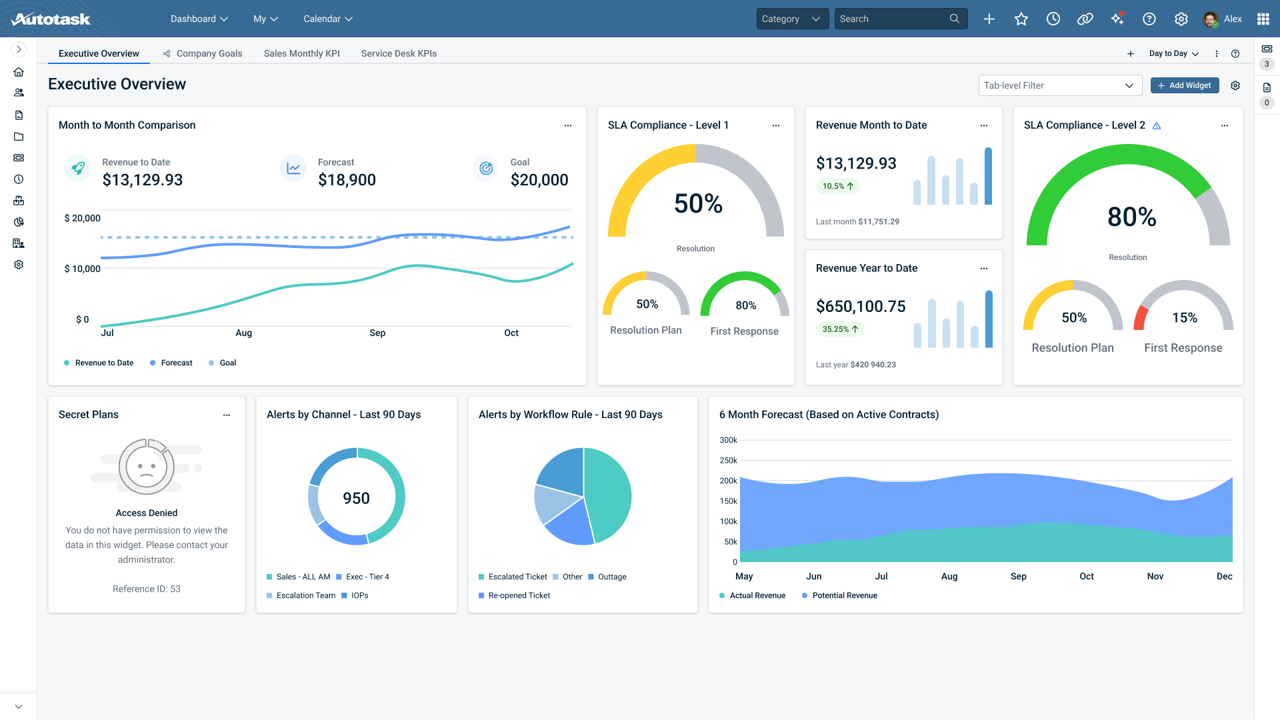Open the Category dropdown beside search

click(792, 18)
